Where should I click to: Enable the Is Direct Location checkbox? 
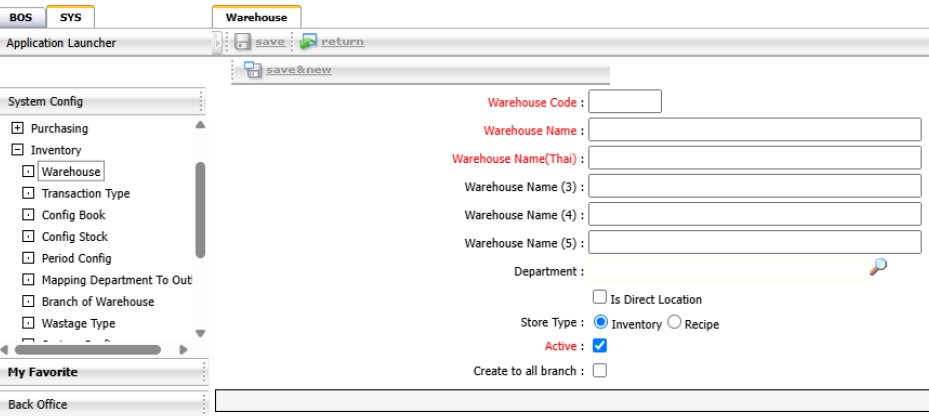pyautogui.click(x=599, y=298)
